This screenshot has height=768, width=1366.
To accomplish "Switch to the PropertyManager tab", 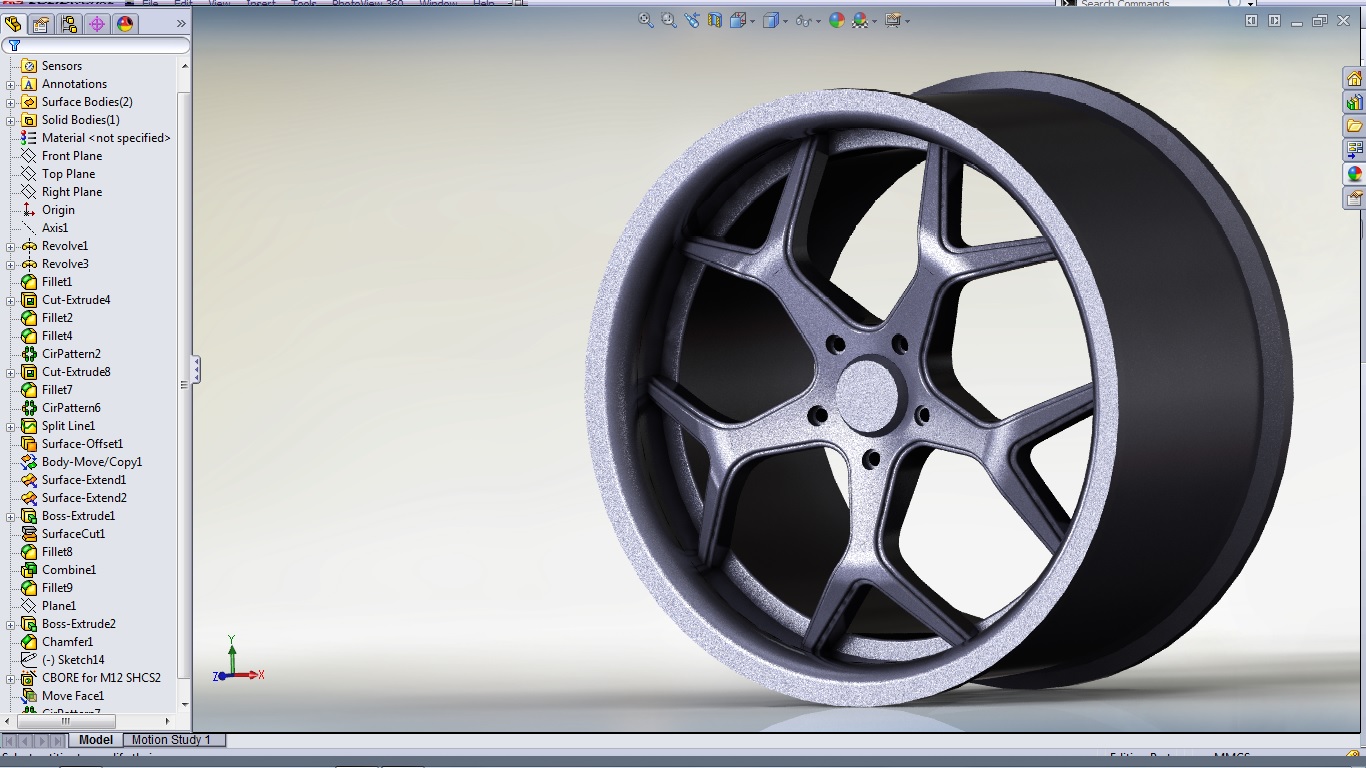I will (x=40, y=24).
